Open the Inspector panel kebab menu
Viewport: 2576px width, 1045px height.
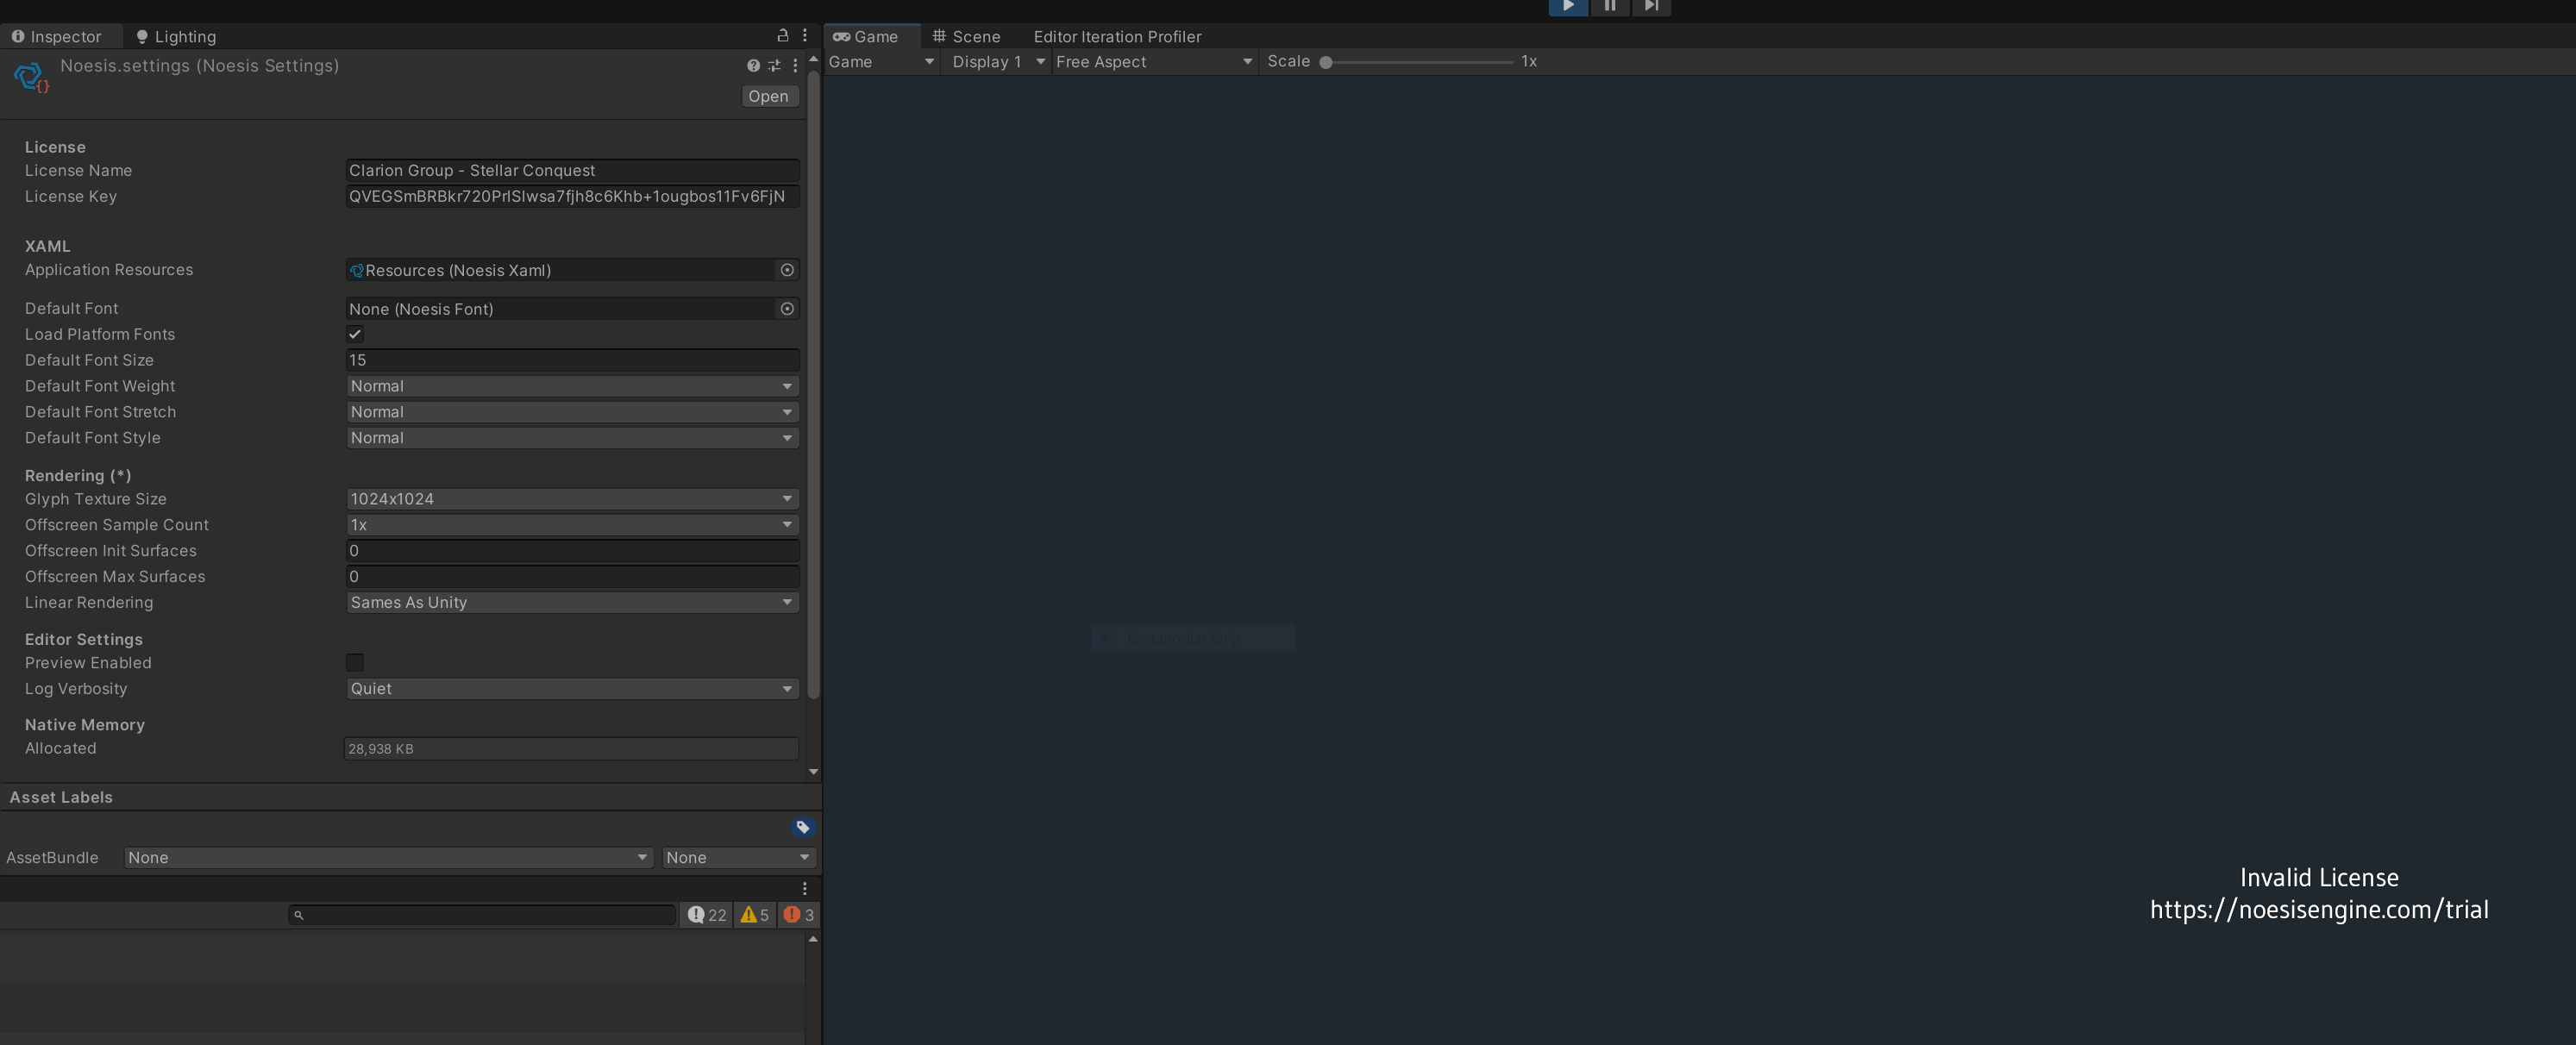point(805,36)
